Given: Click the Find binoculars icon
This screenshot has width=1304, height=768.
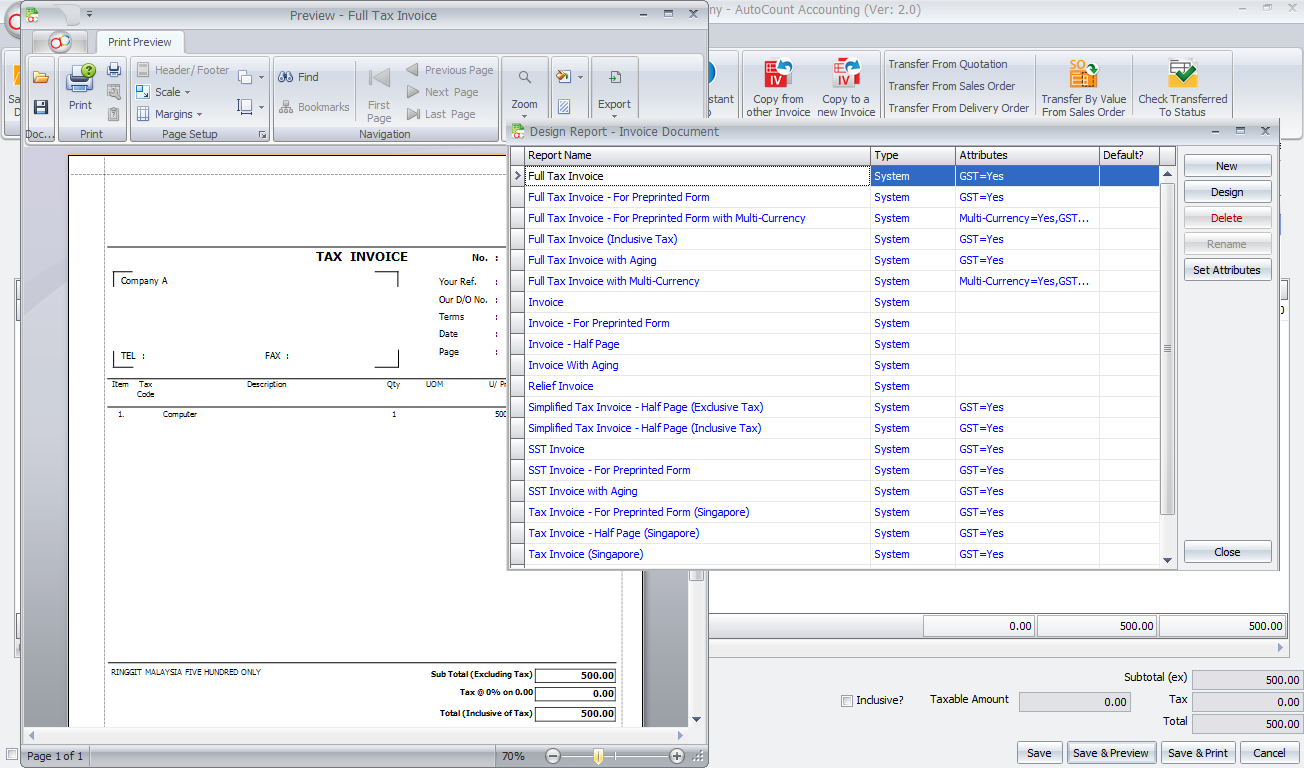Looking at the screenshot, I should click(x=286, y=77).
